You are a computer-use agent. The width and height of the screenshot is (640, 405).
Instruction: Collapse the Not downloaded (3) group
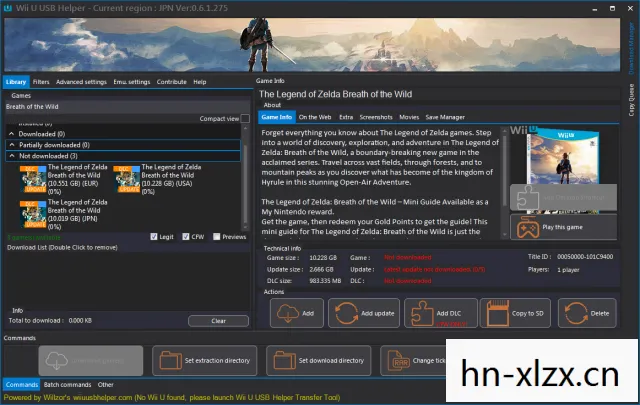tap(12, 156)
